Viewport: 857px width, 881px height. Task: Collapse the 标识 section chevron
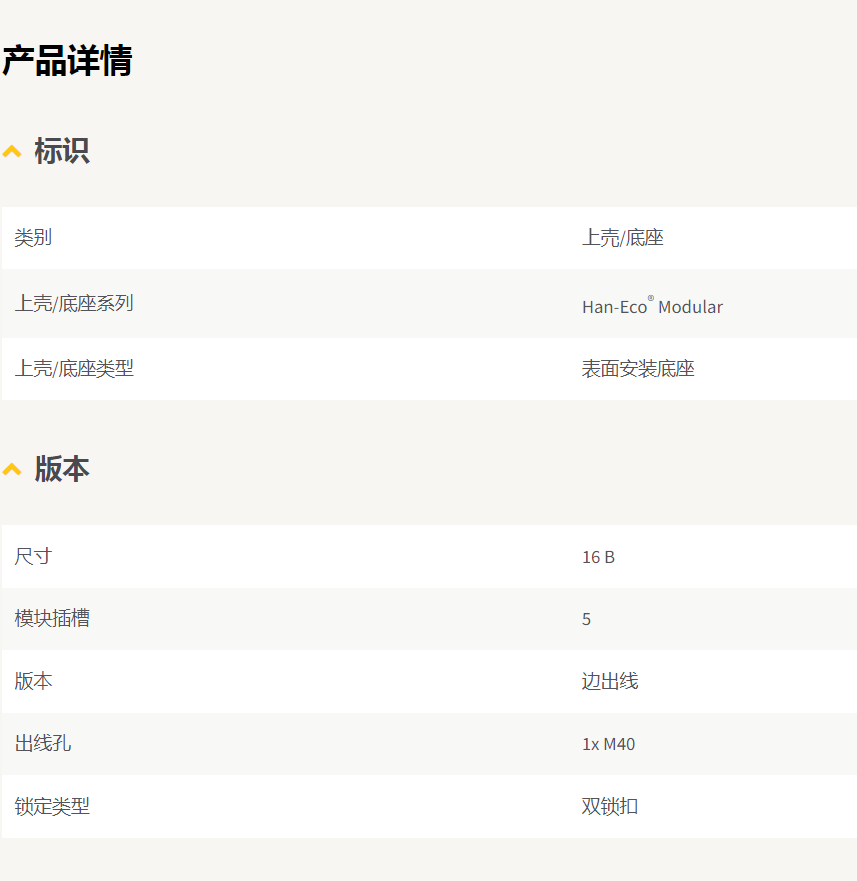point(12,152)
